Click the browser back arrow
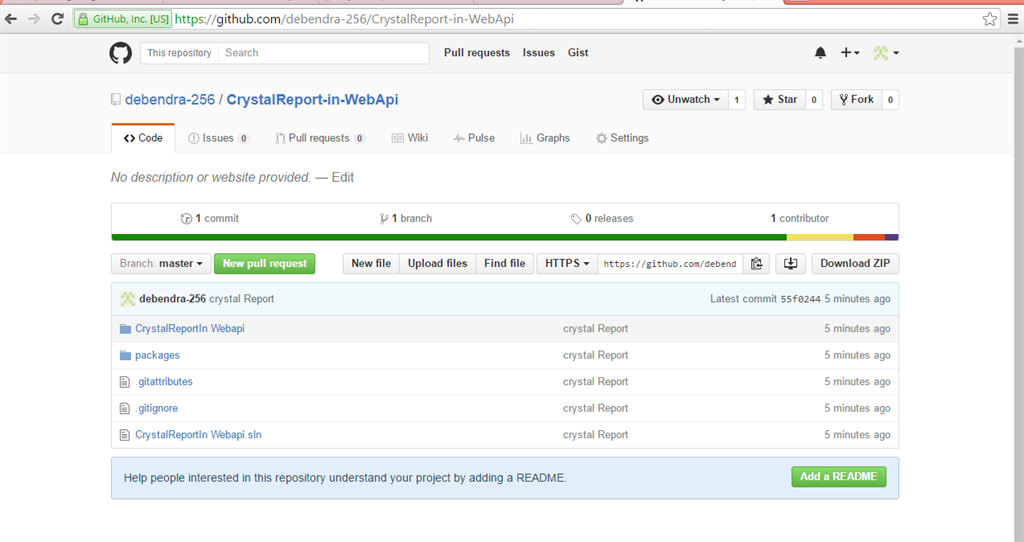Screen dimensions: 1024x542 pos(11,19)
